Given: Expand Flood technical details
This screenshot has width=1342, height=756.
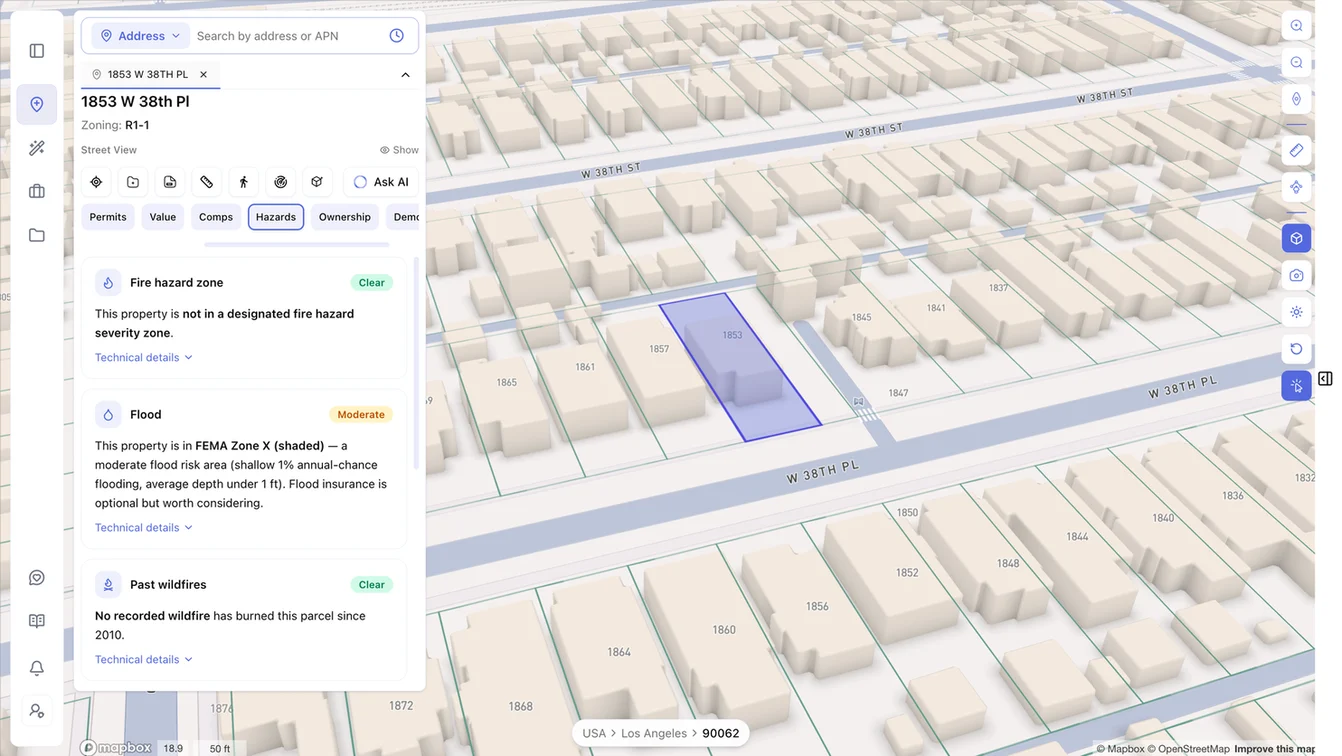Looking at the screenshot, I should (143, 527).
